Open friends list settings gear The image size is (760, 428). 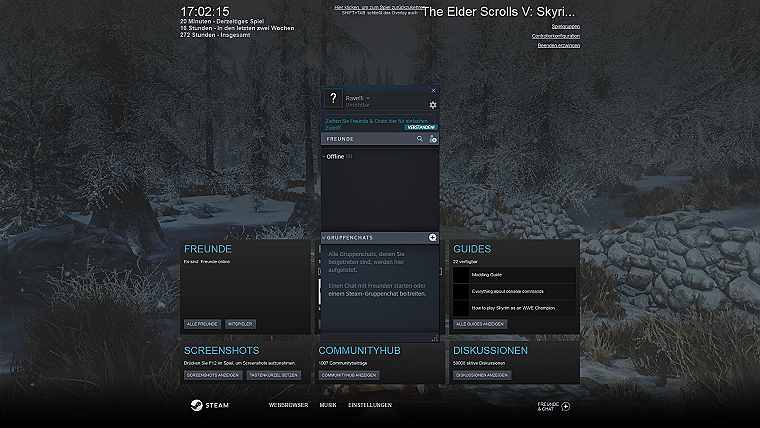(433, 105)
